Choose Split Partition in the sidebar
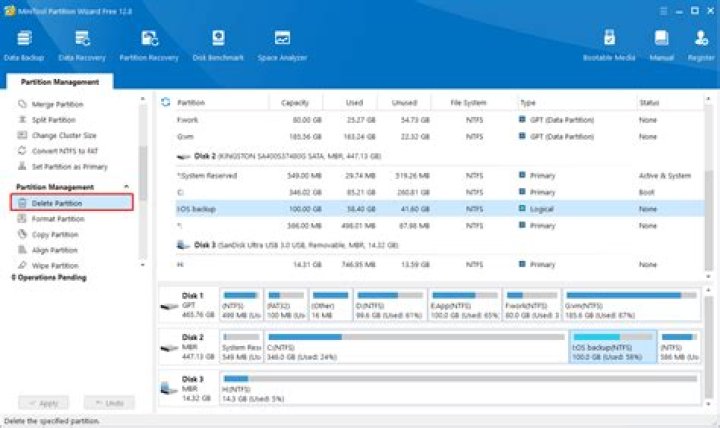This screenshot has height=428, width=720. (53, 120)
